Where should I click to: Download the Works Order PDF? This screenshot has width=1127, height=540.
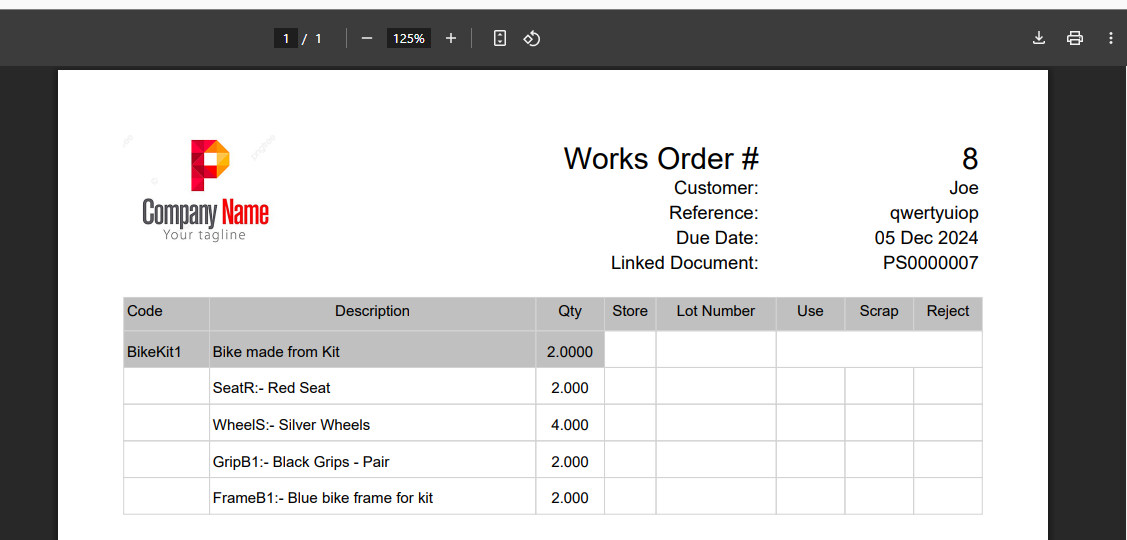(x=1039, y=38)
